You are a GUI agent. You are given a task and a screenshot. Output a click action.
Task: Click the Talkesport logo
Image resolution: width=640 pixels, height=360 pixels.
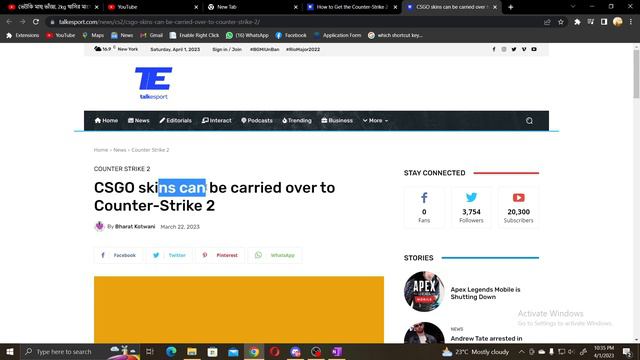(153, 83)
